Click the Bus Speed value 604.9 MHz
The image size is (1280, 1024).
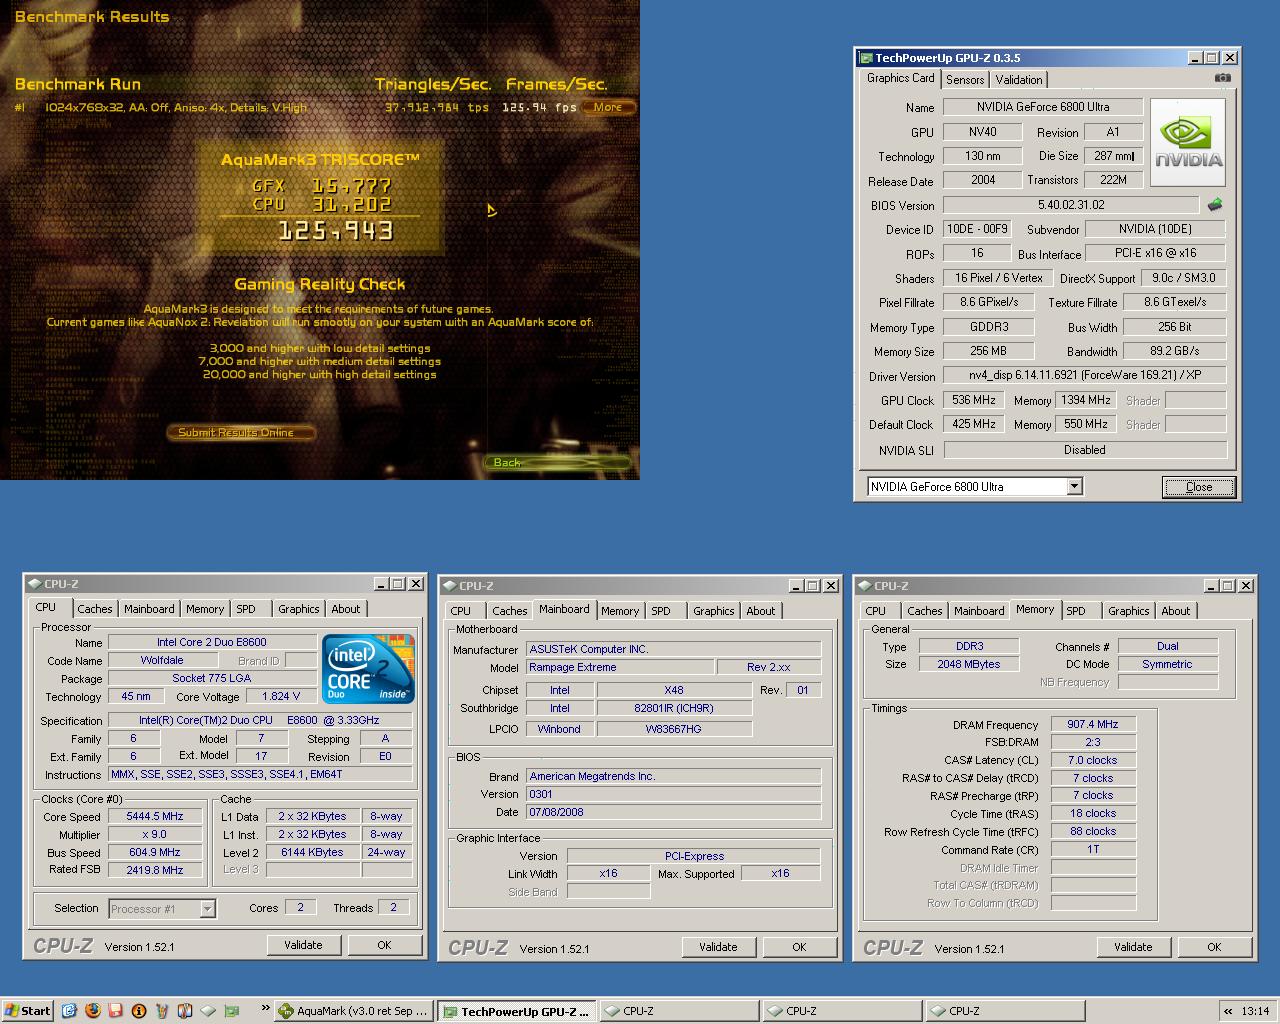point(155,852)
